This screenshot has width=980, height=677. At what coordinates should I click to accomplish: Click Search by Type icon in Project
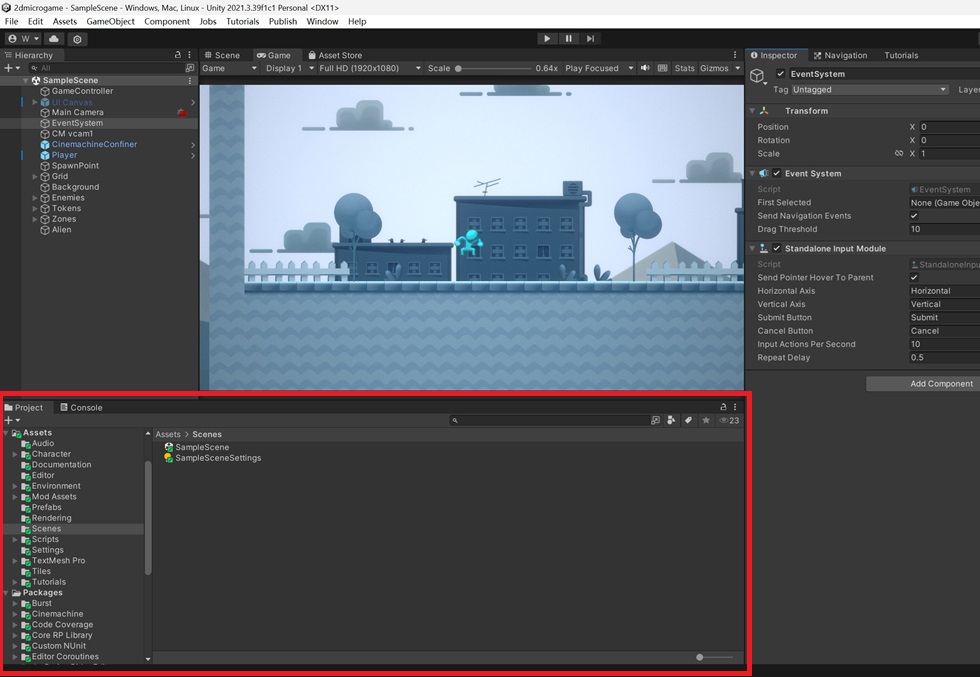671,420
